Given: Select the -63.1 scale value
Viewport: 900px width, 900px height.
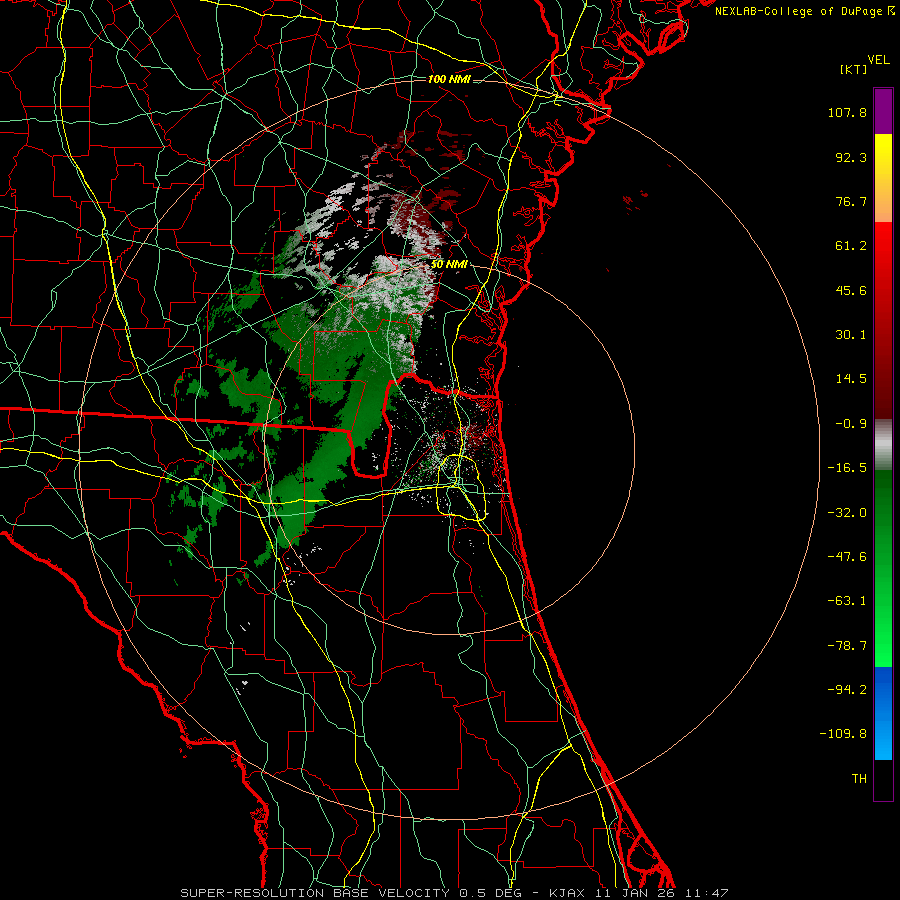Looking at the screenshot, I should (847, 601).
